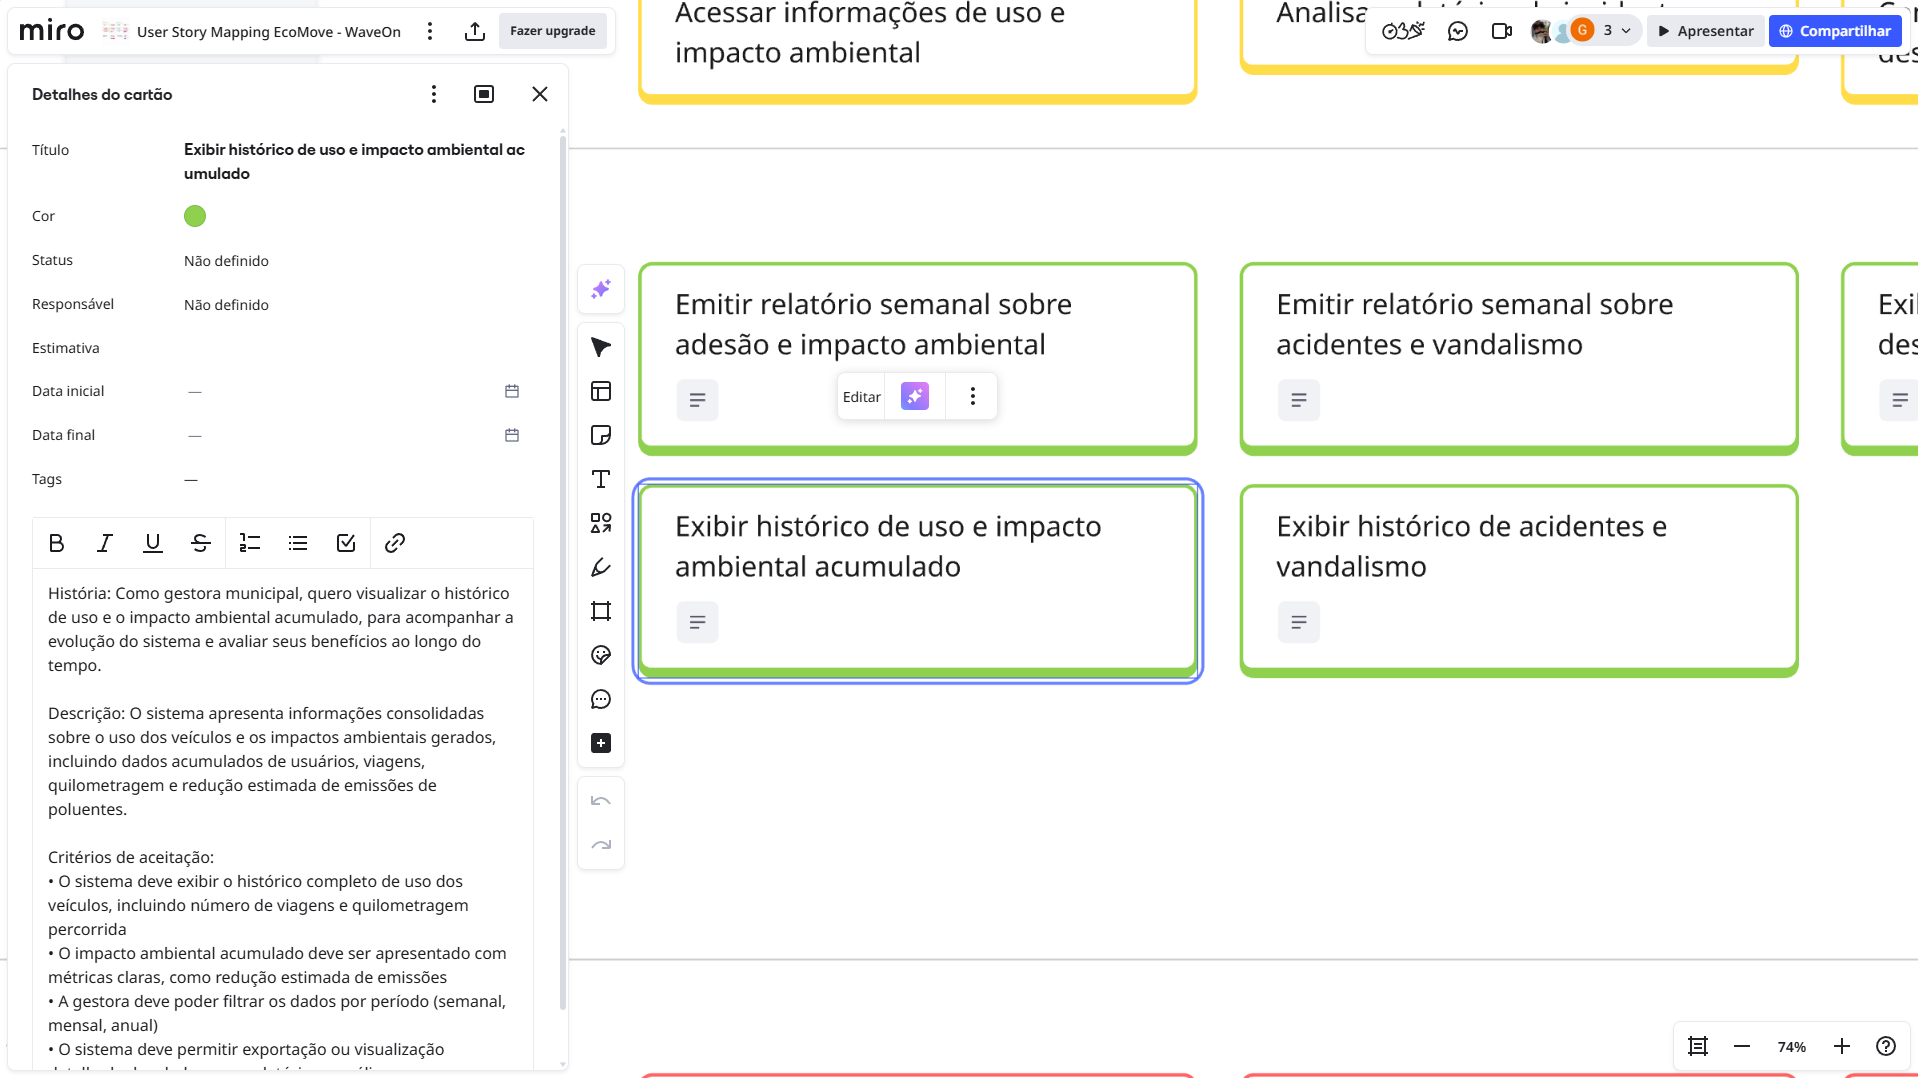The image size is (1918, 1078).
Task: Open the Shapes and lines tool
Action: tap(601, 523)
